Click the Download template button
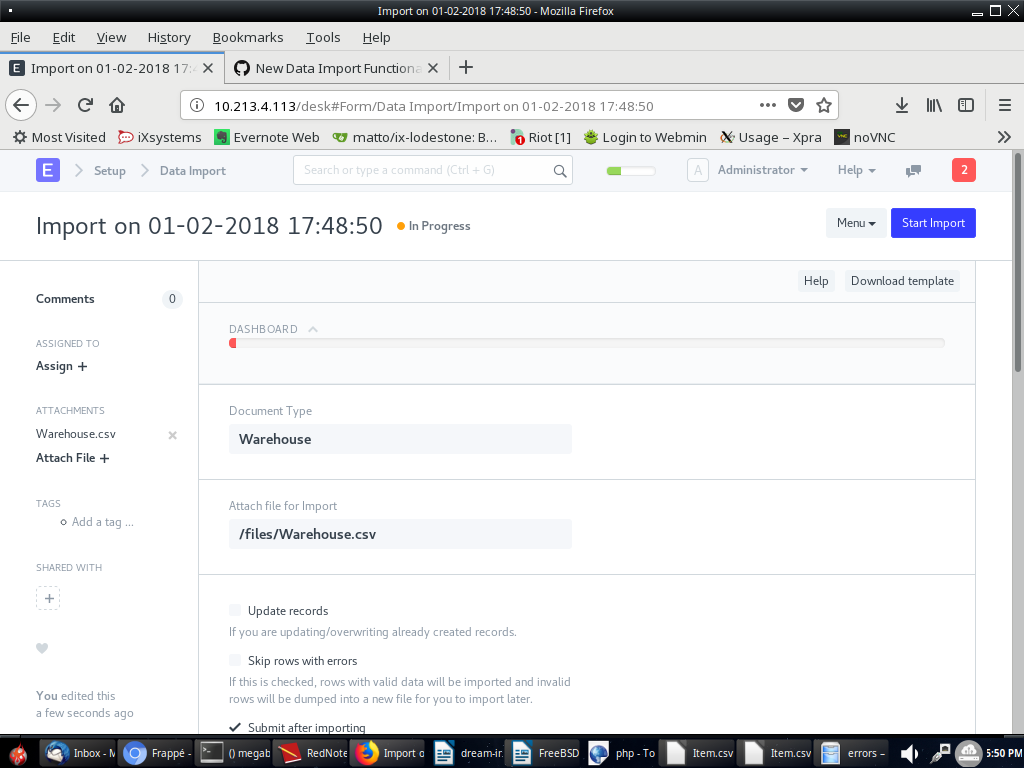 pyautogui.click(x=901, y=281)
